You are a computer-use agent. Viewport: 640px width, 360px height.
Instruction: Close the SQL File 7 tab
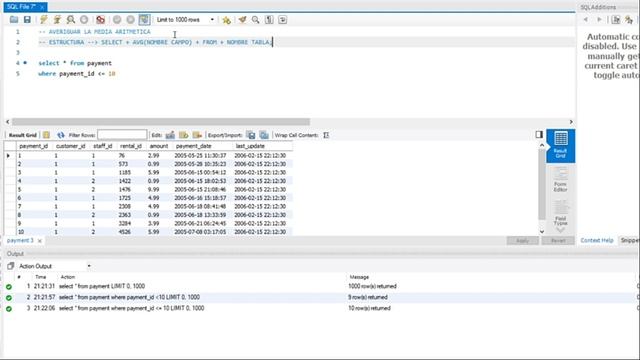click(x=42, y=7)
